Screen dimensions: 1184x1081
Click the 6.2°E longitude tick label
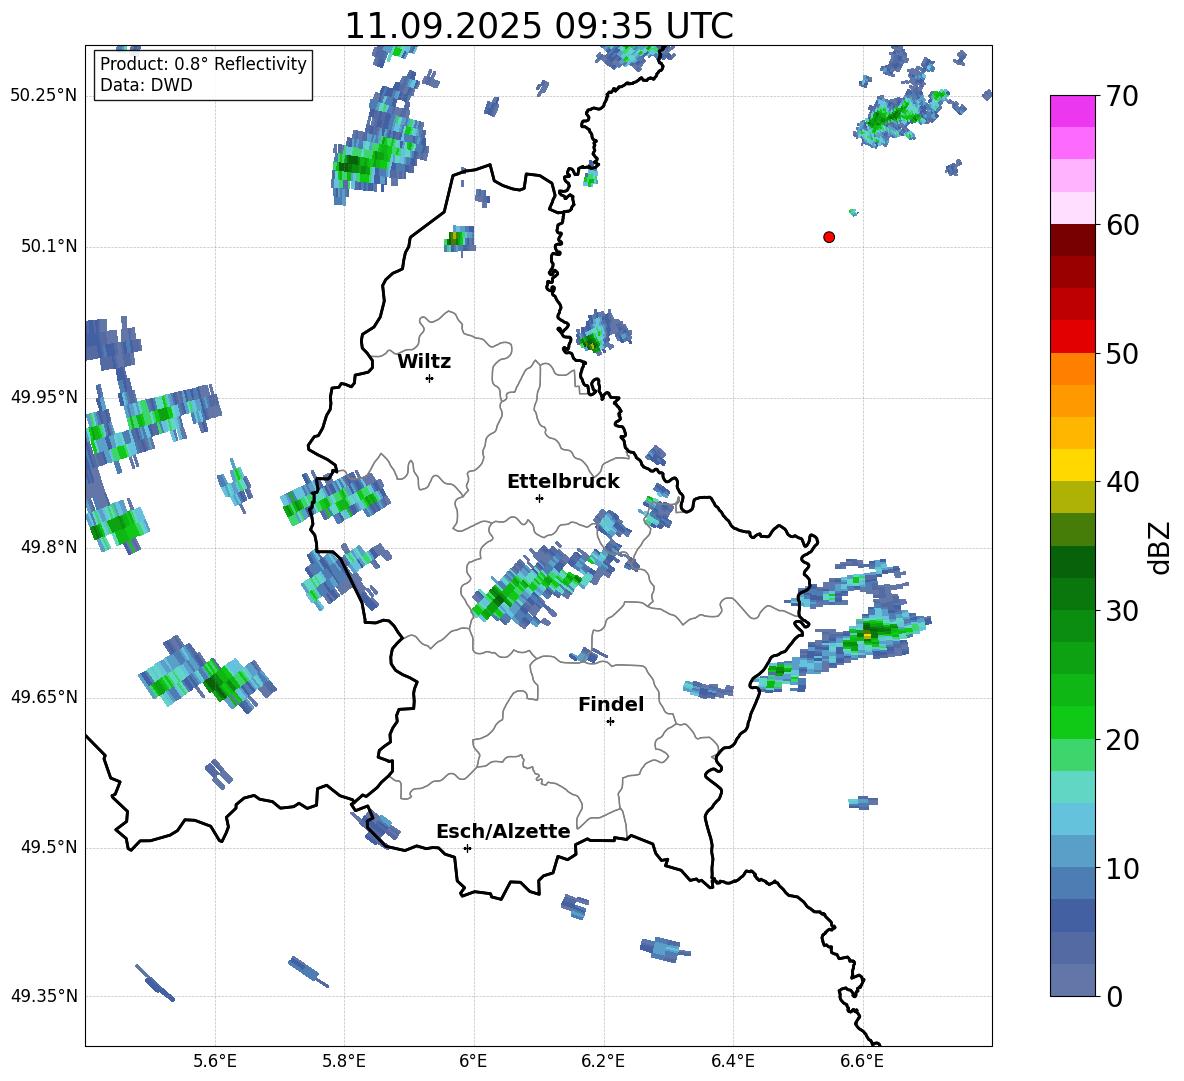[603, 1061]
